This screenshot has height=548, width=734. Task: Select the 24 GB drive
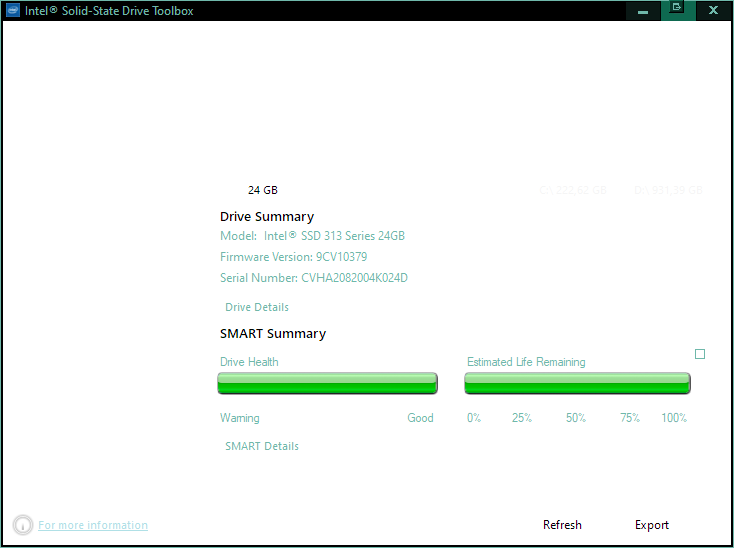tap(262, 190)
